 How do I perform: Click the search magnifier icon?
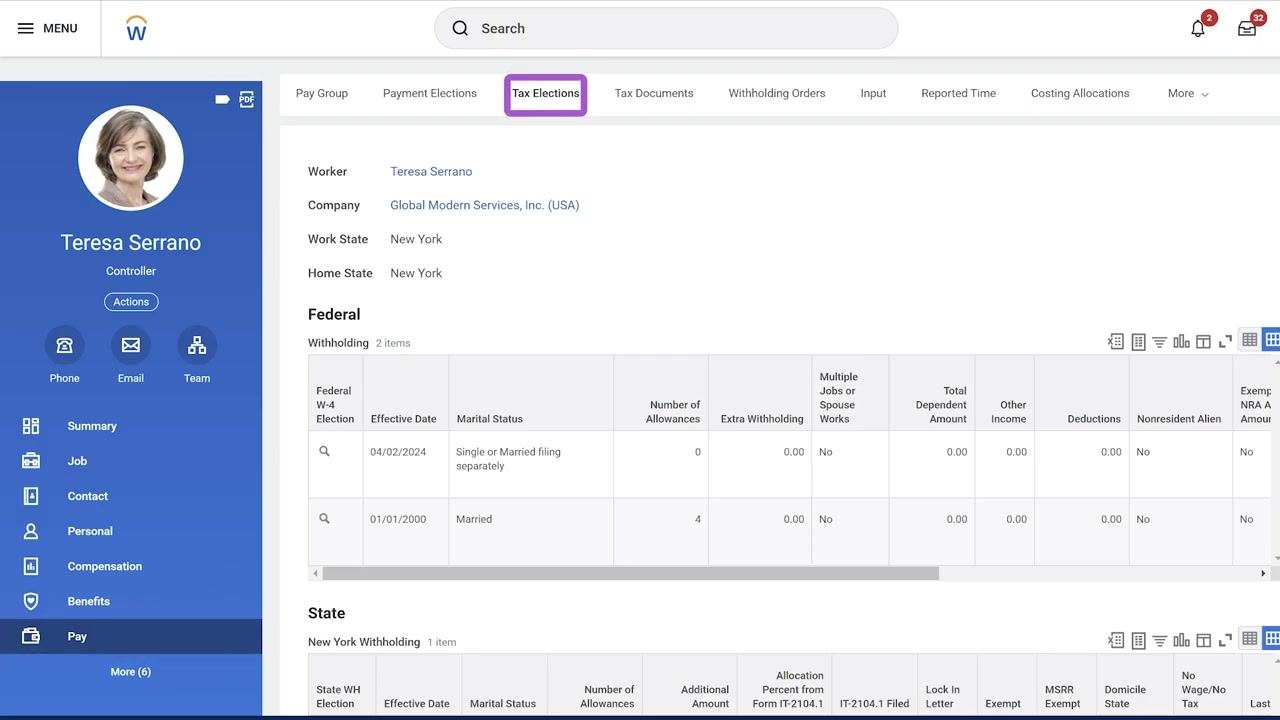click(x=460, y=28)
